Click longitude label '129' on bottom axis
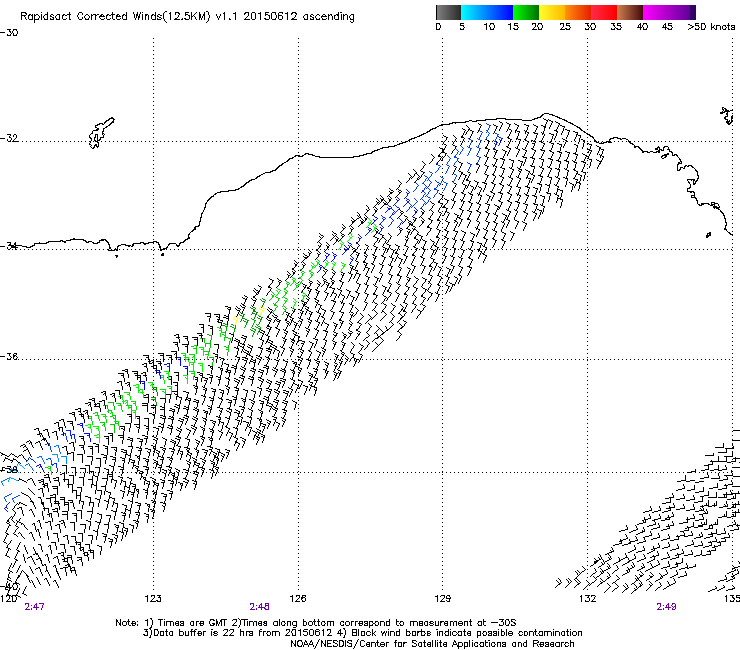 [x=443, y=599]
